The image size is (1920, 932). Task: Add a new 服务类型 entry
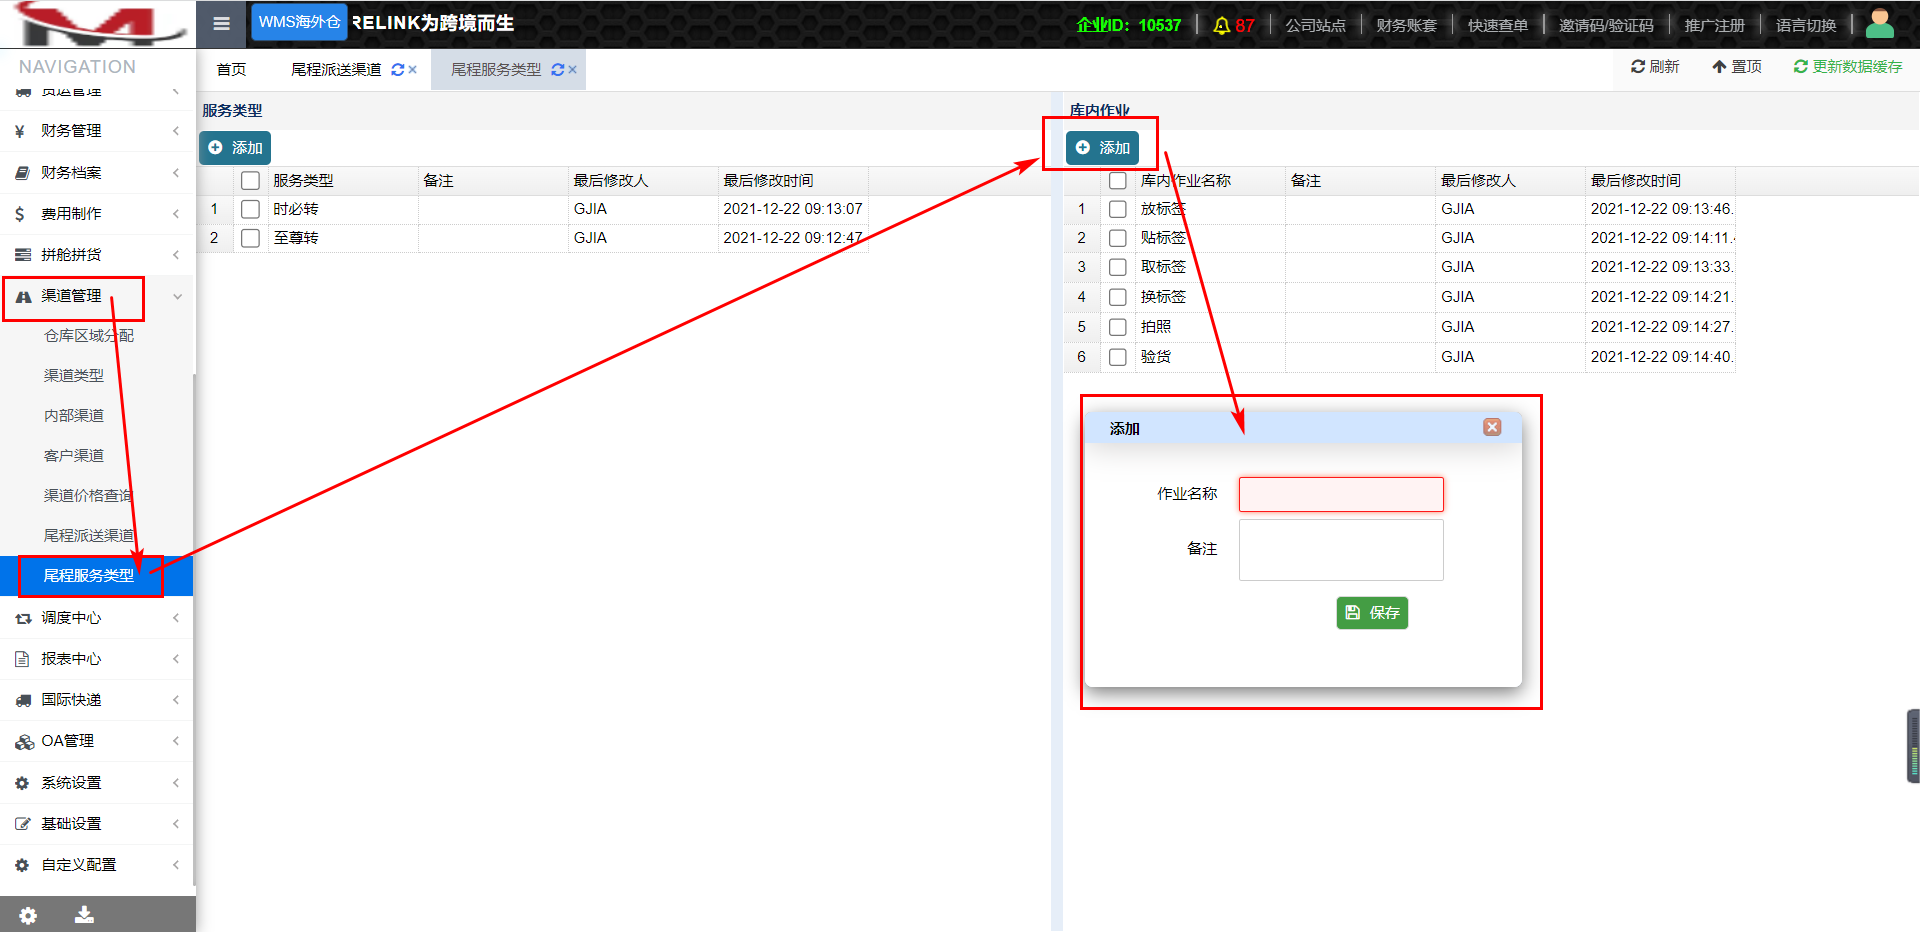[235, 148]
